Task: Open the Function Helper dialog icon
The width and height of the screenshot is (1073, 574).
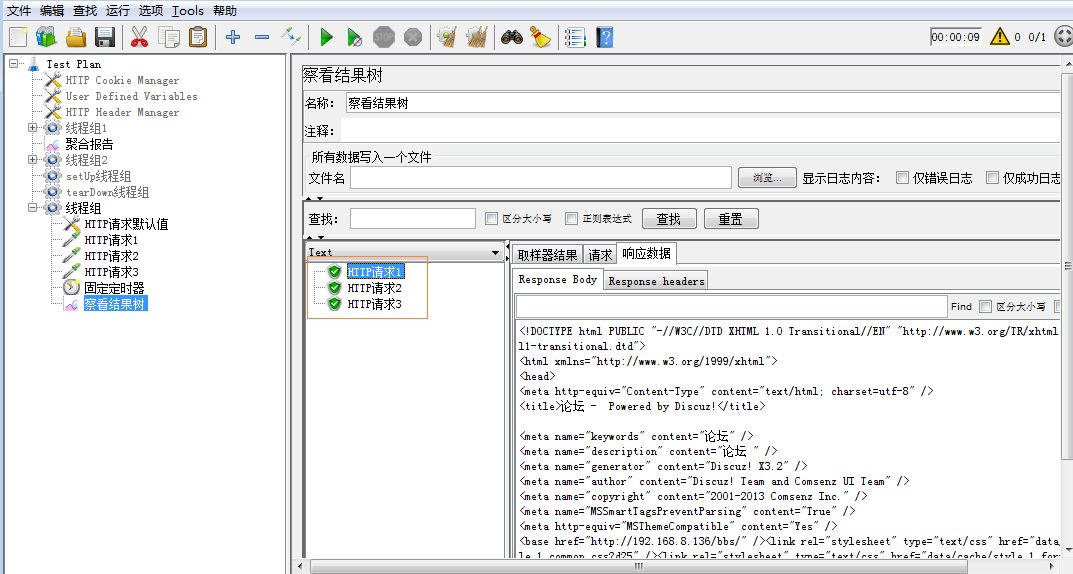Action: point(576,37)
